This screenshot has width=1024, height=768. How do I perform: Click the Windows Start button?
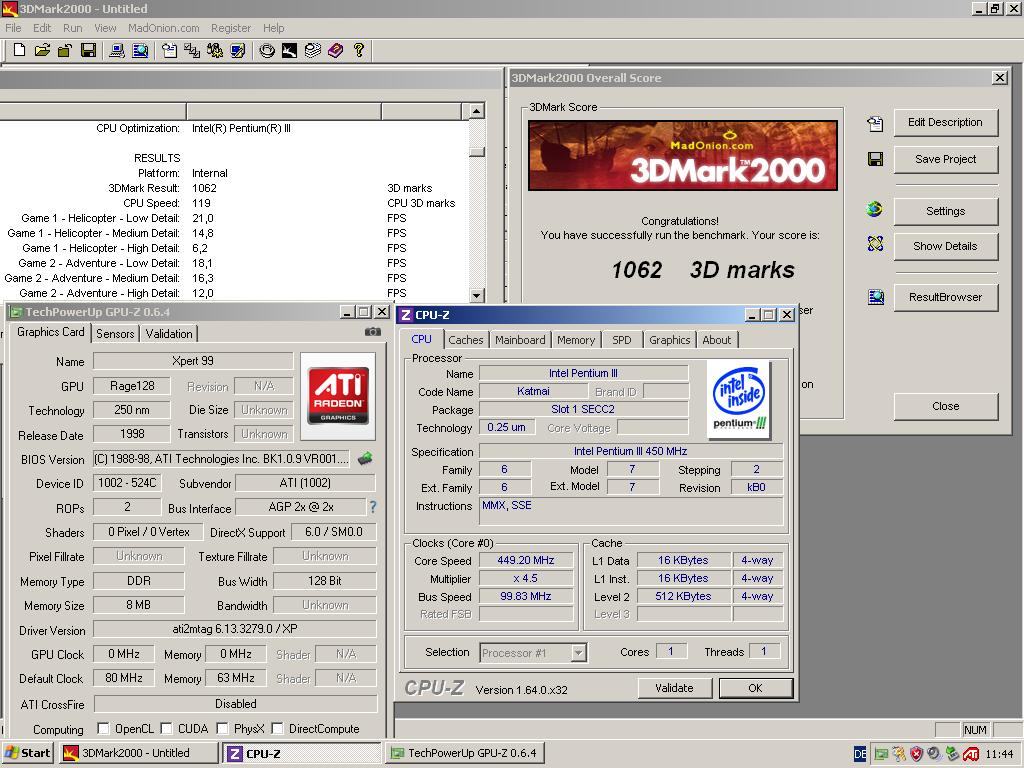[27, 753]
